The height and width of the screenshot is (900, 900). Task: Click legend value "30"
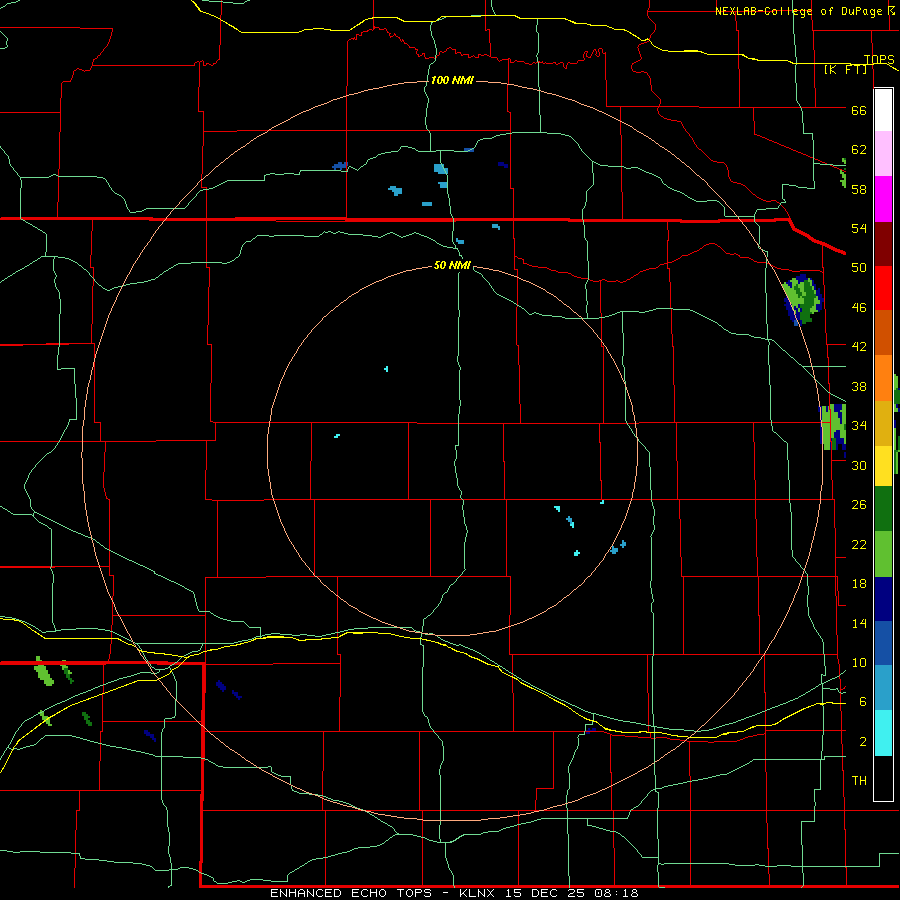pos(859,465)
